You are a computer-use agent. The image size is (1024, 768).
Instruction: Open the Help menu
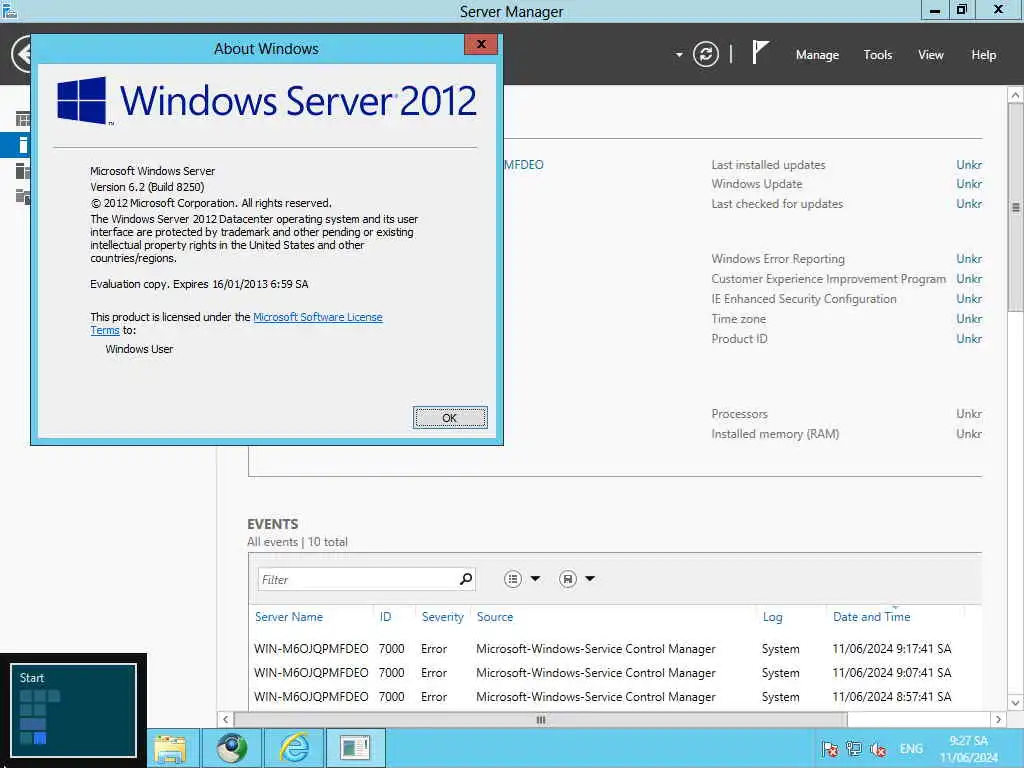click(x=984, y=55)
